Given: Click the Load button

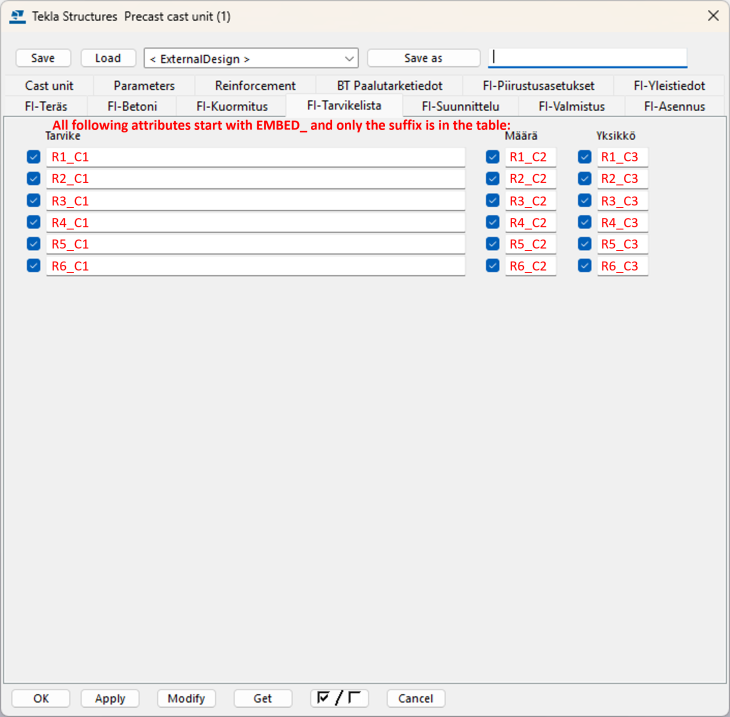Looking at the screenshot, I should [108, 58].
